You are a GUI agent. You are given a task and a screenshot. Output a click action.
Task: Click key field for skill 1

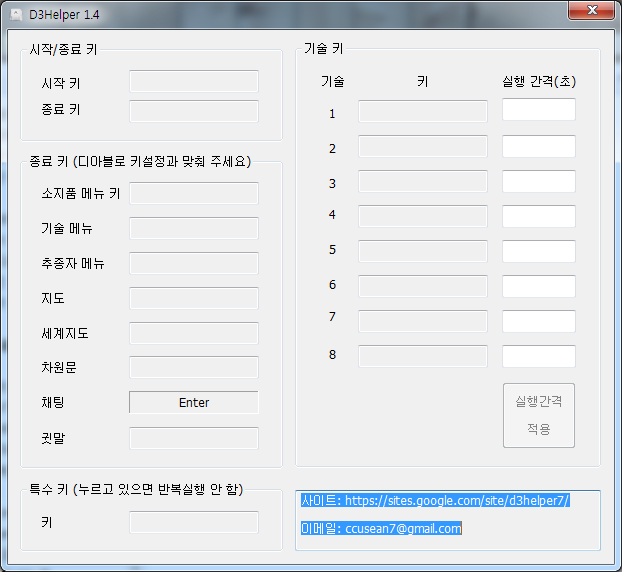423,111
